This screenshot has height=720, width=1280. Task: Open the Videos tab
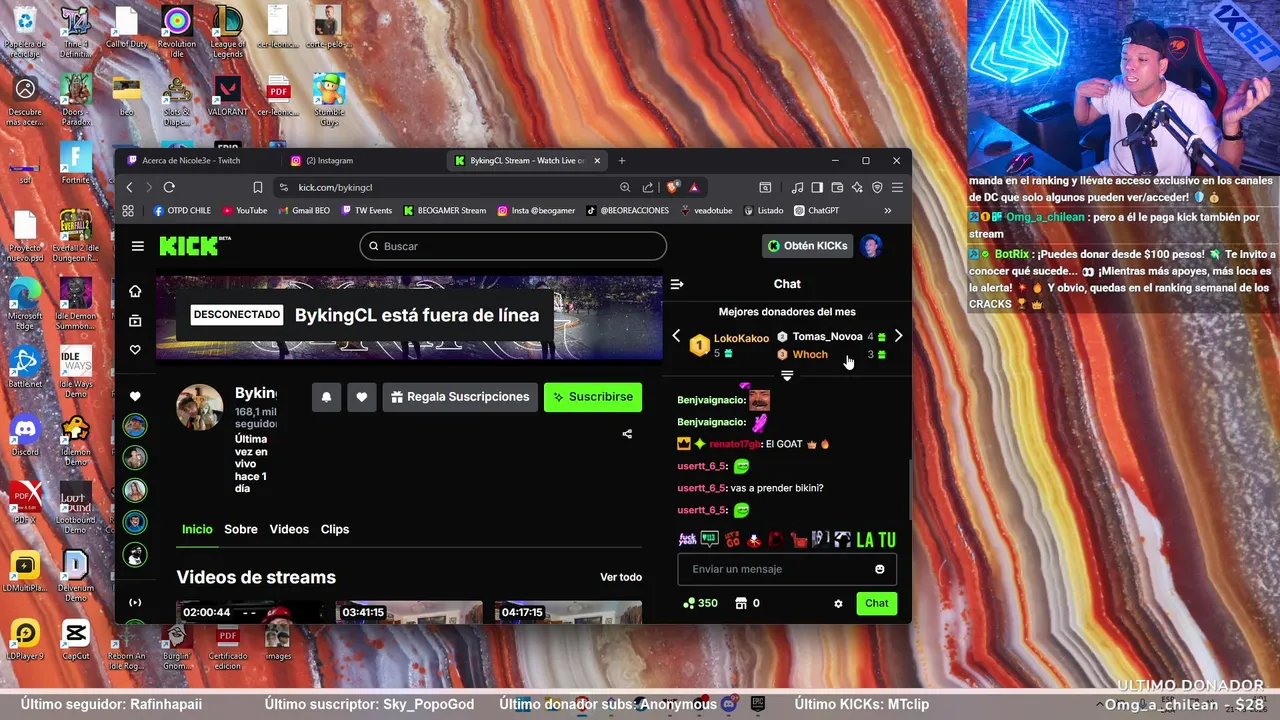coord(289,529)
